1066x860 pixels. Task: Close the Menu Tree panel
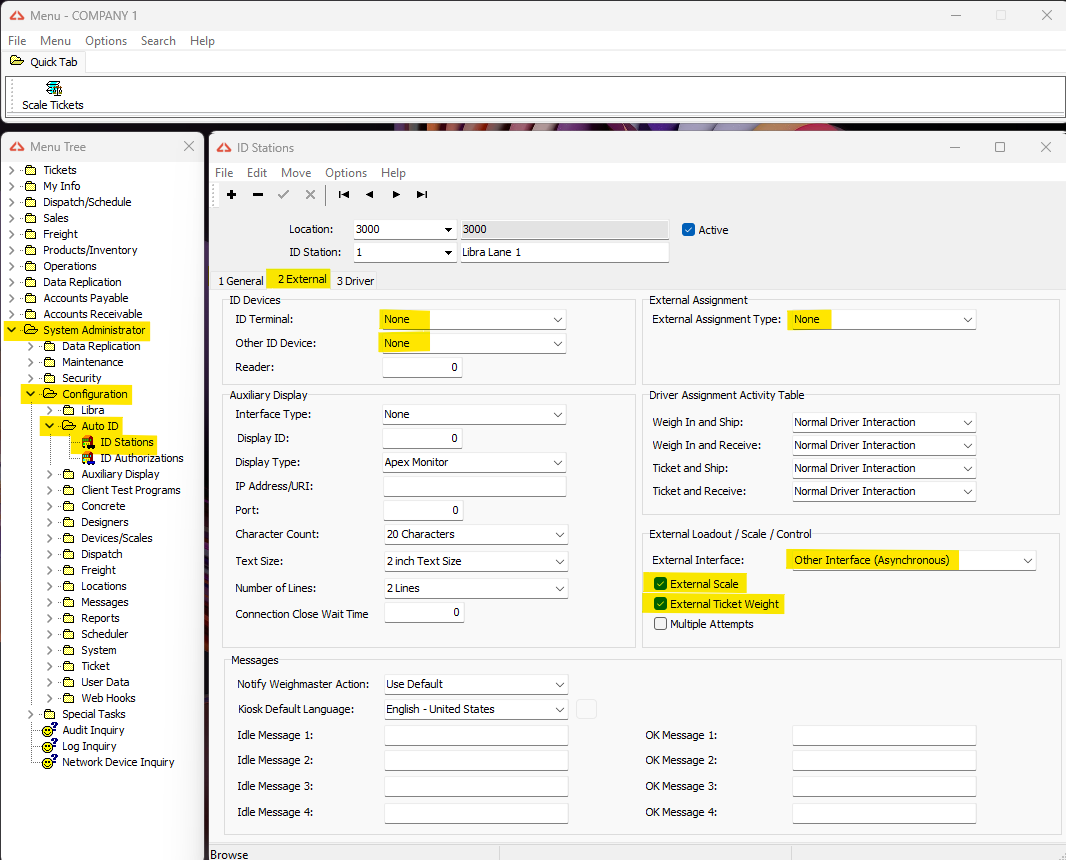pos(189,146)
